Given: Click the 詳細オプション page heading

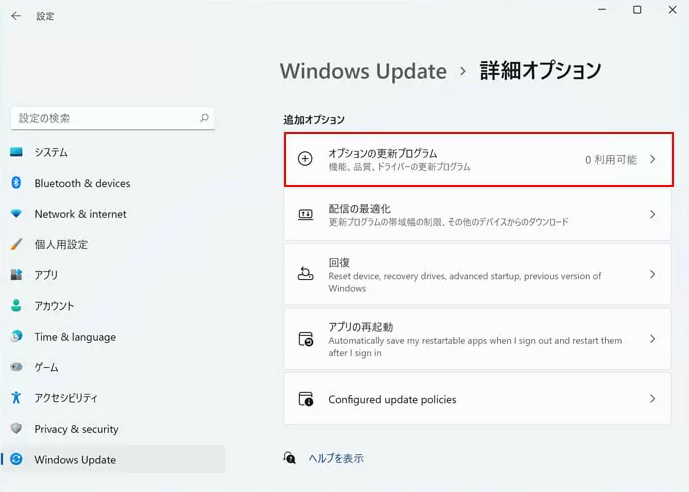Looking at the screenshot, I should pyautogui.click(x=540, y=70).
